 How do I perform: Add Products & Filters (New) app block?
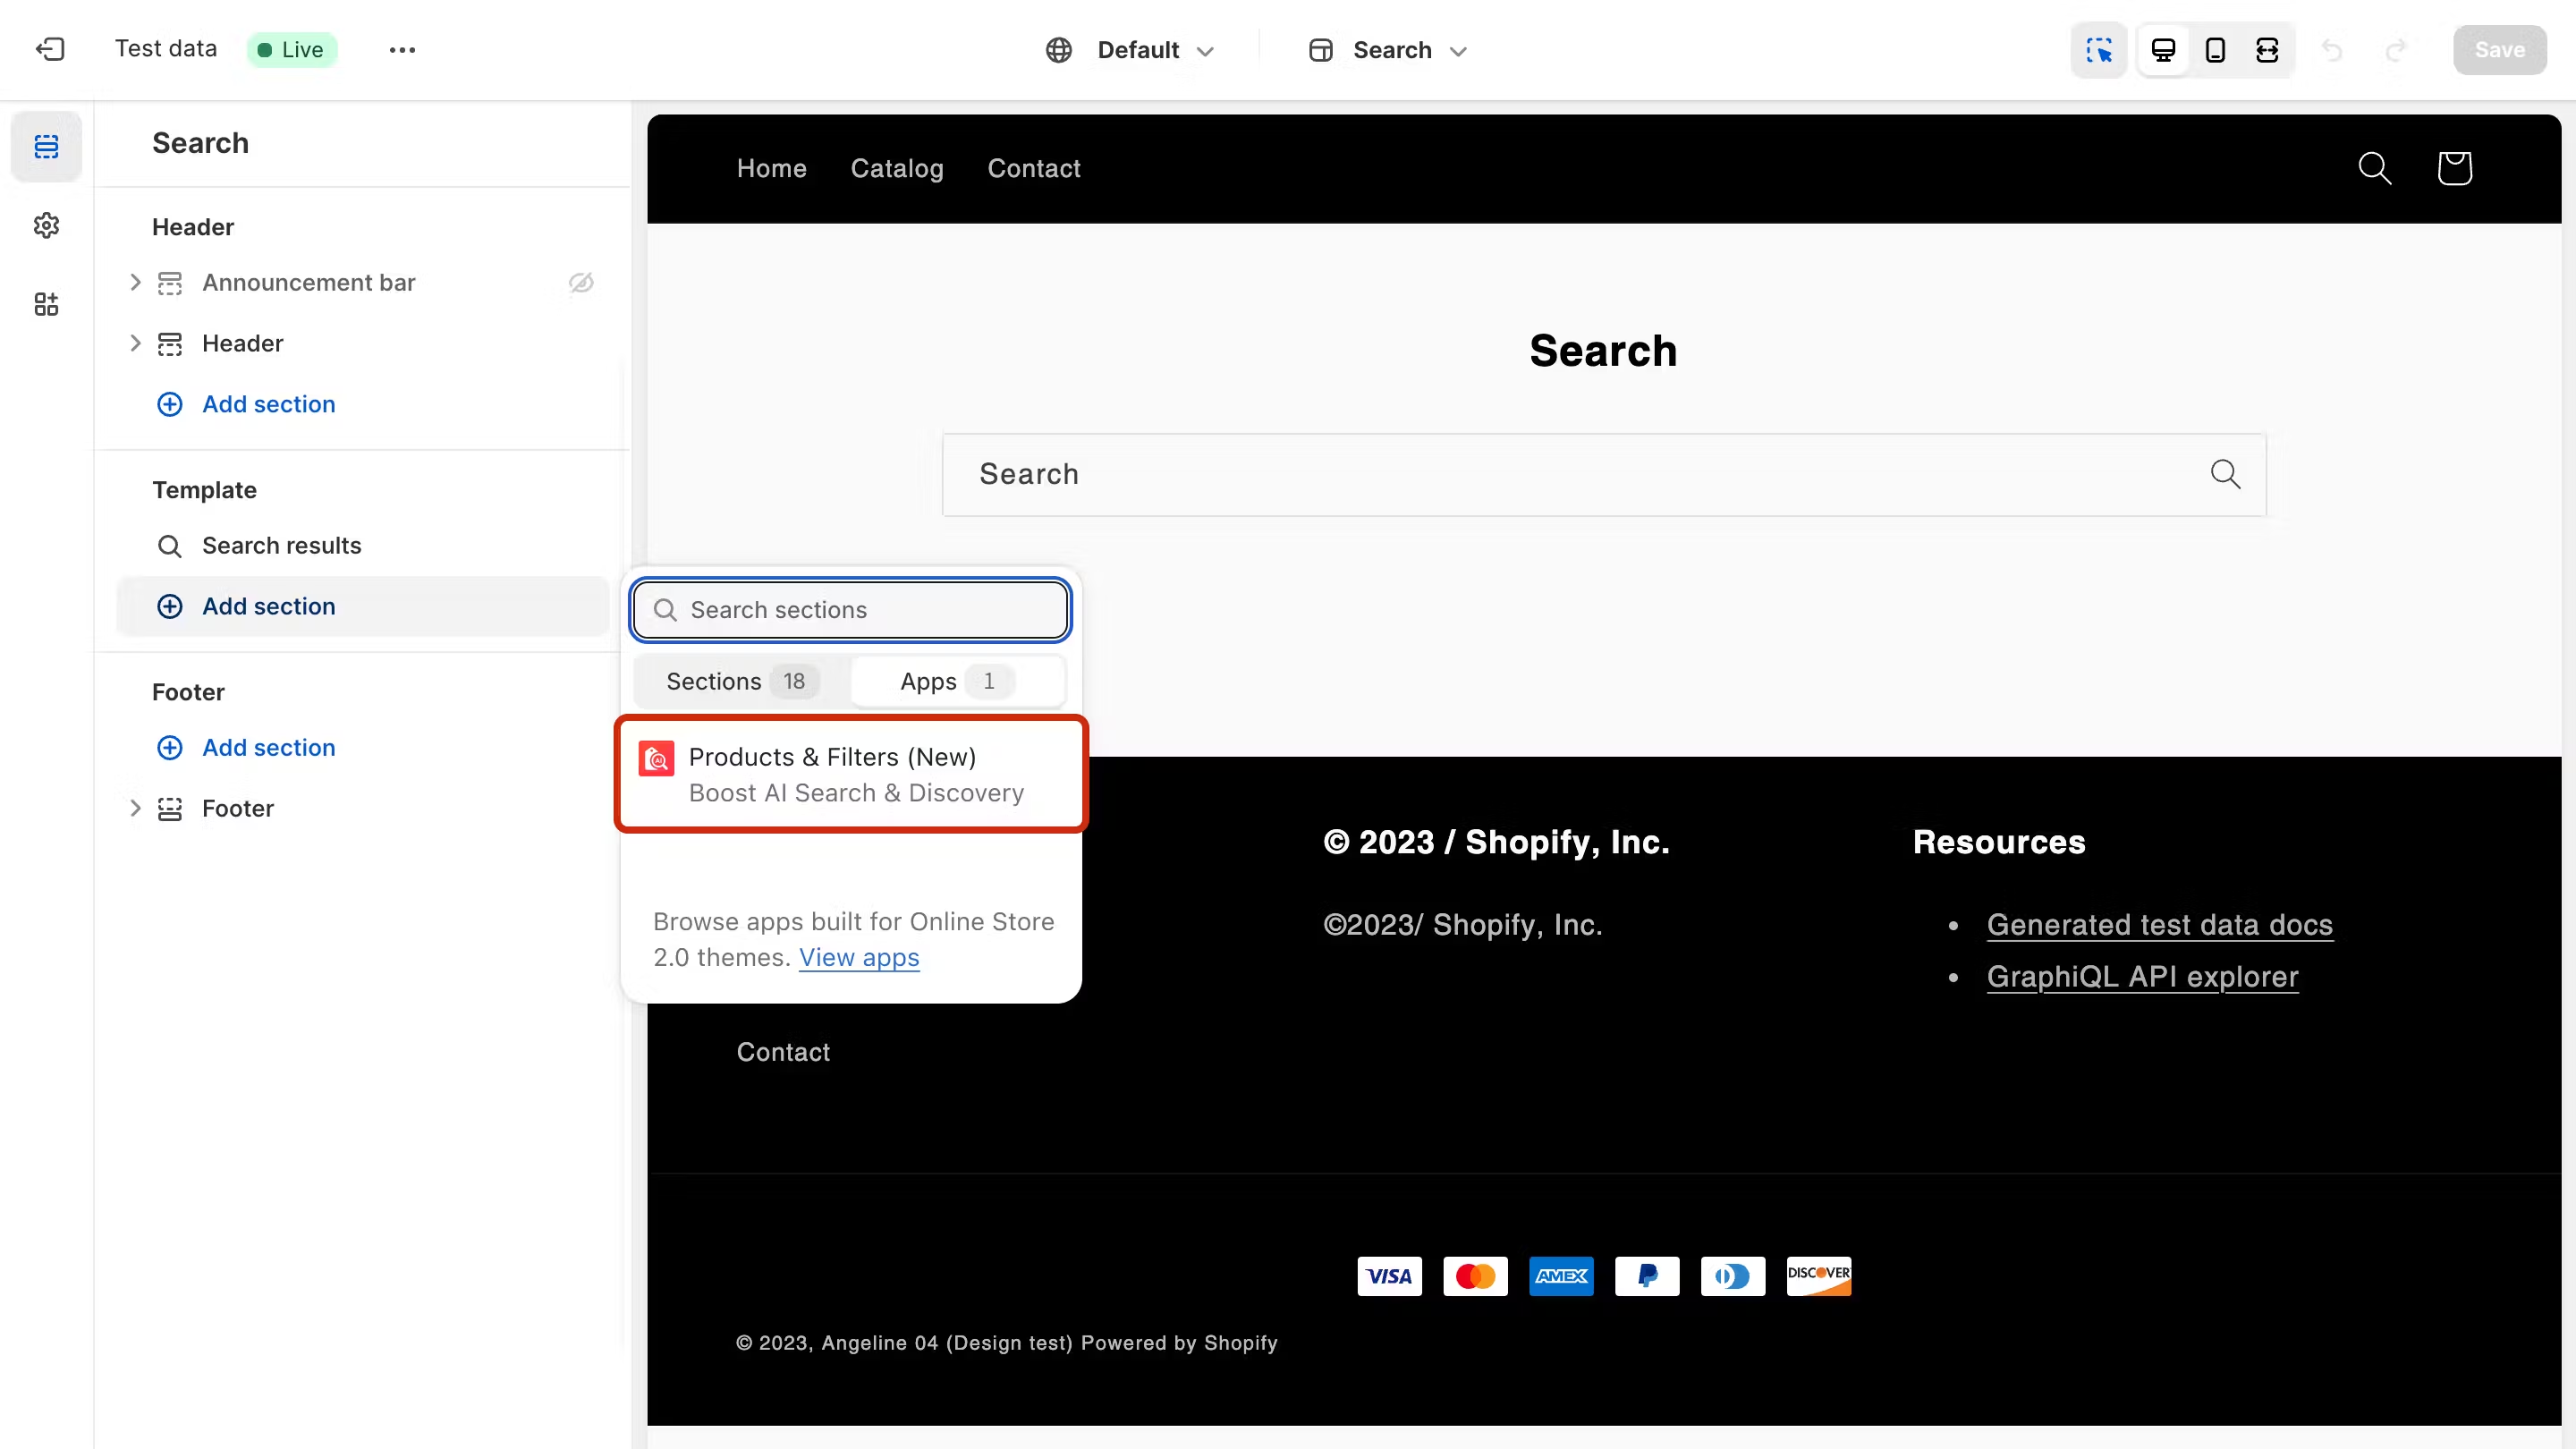[x=851, y=774]
